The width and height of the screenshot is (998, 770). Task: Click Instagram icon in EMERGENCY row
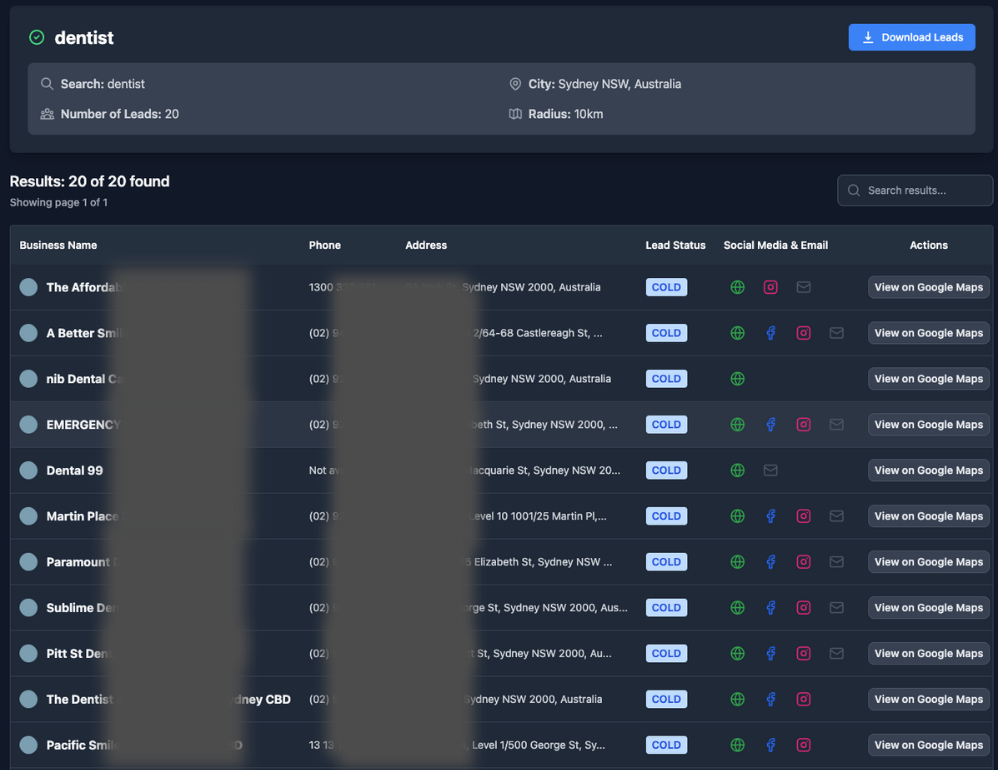tap(803, 425)
